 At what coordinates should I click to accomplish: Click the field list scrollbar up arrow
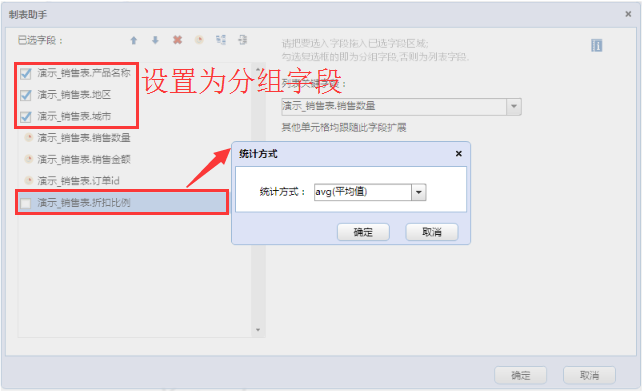pos(258,70)
